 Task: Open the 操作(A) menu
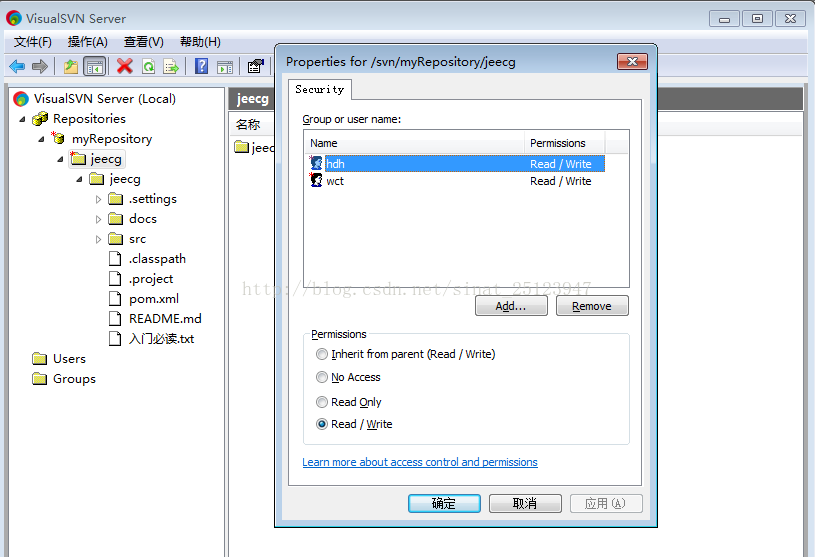(87, 42)
